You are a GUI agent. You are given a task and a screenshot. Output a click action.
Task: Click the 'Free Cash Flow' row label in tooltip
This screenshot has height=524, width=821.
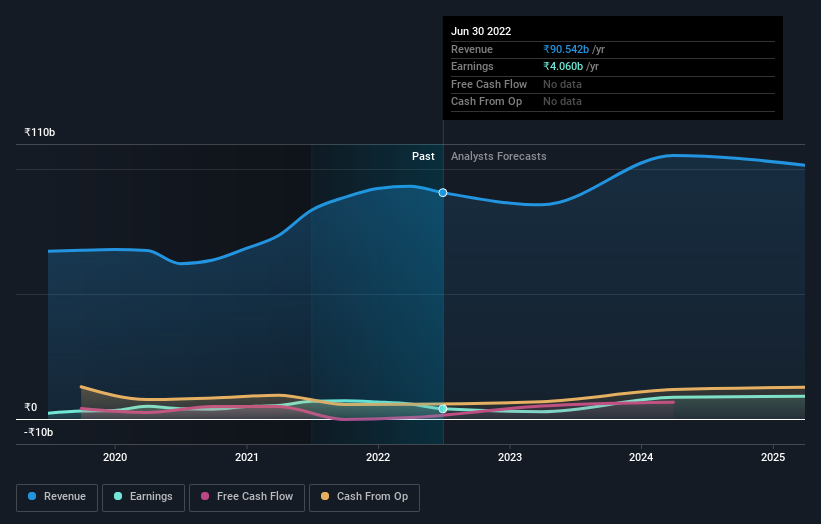point(489,84)
